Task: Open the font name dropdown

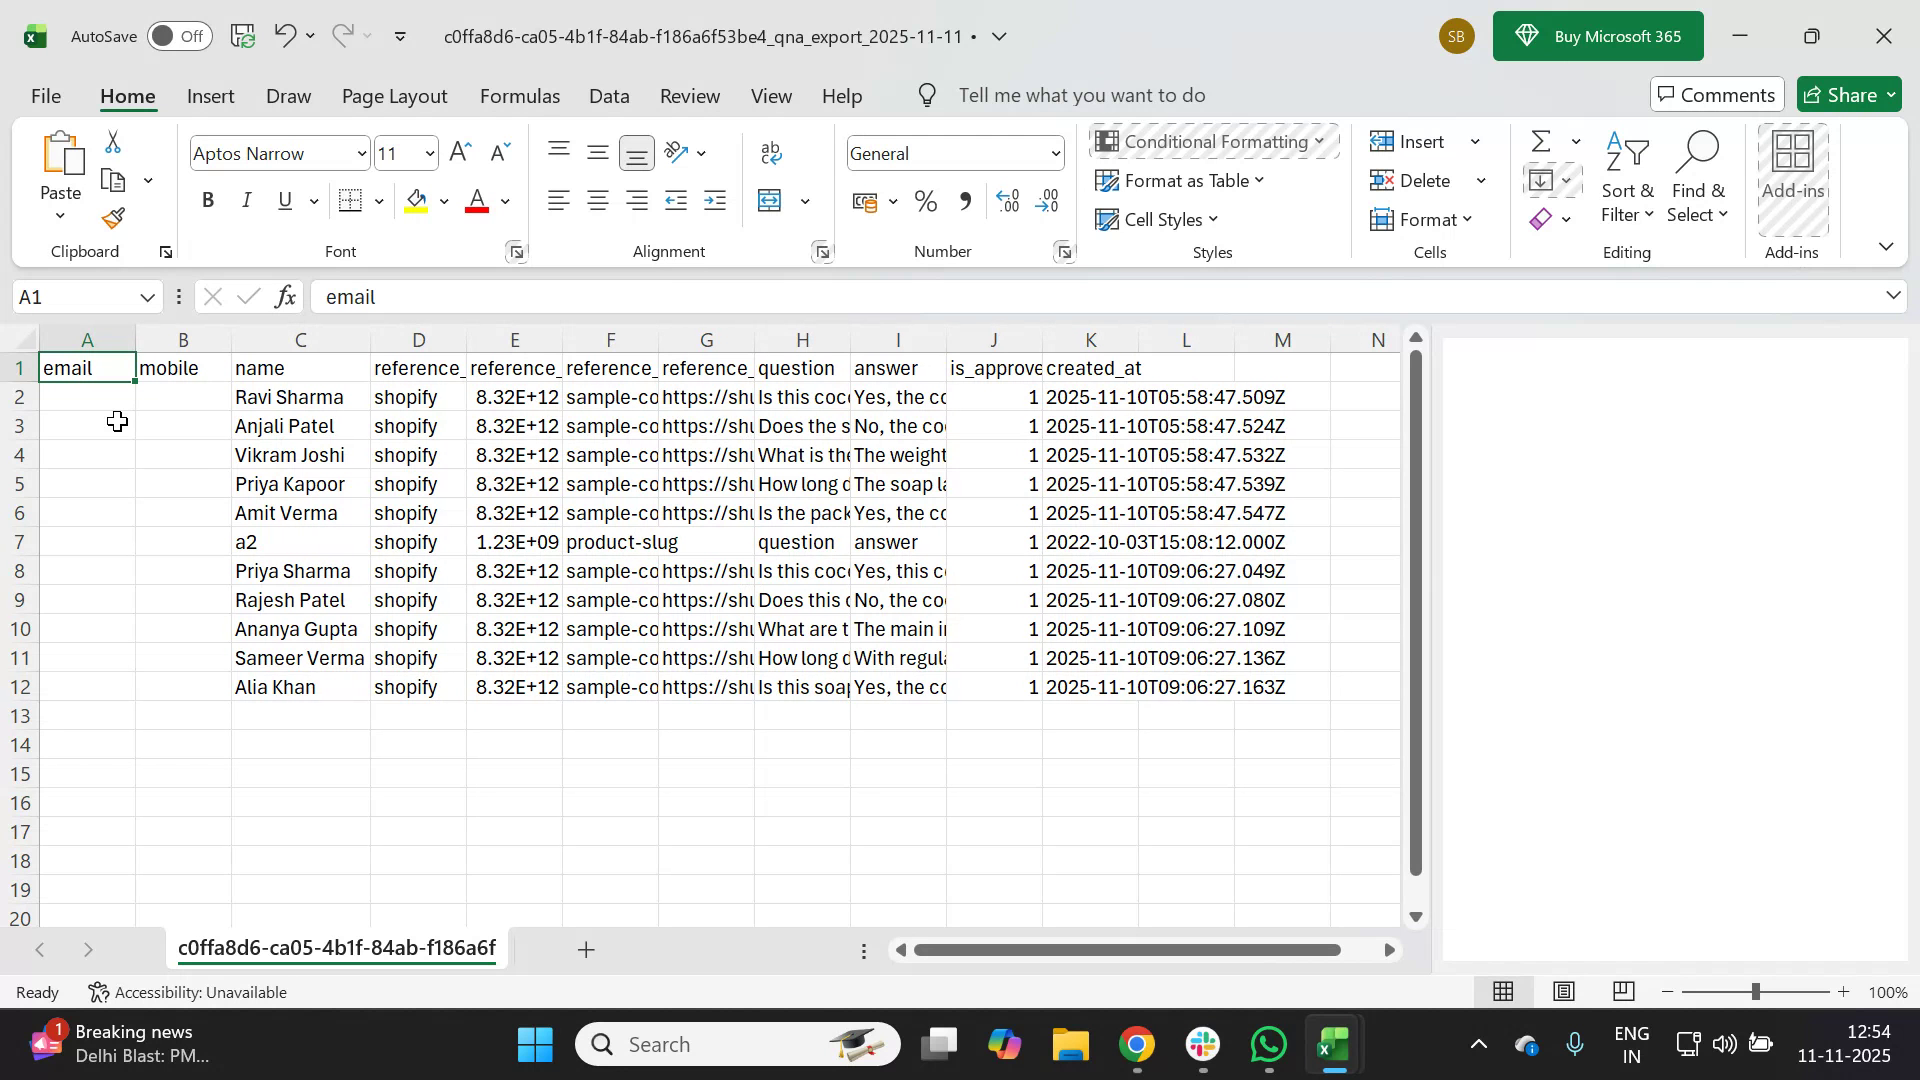Action: 361,153
